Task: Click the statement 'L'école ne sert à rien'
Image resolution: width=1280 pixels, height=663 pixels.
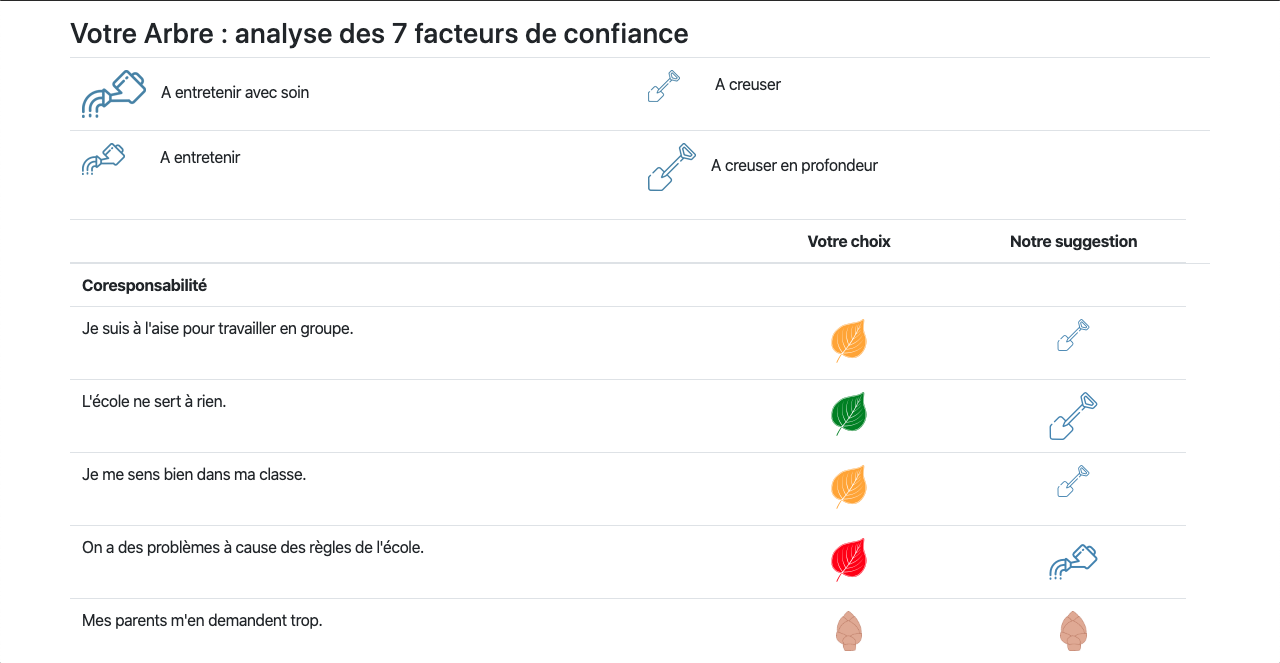Action: tap(154, 401)
